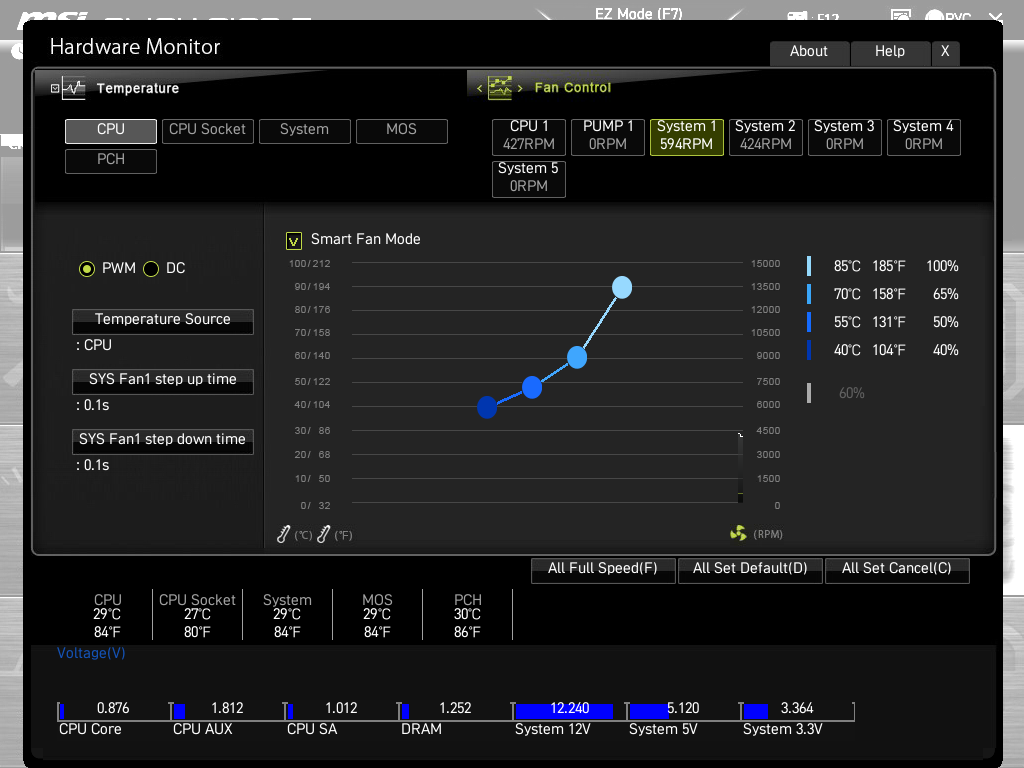The width and height of the screenshot is (1024, 768).
Task: Click the 55°C 50% legend color bar
Action: (809, 322)
